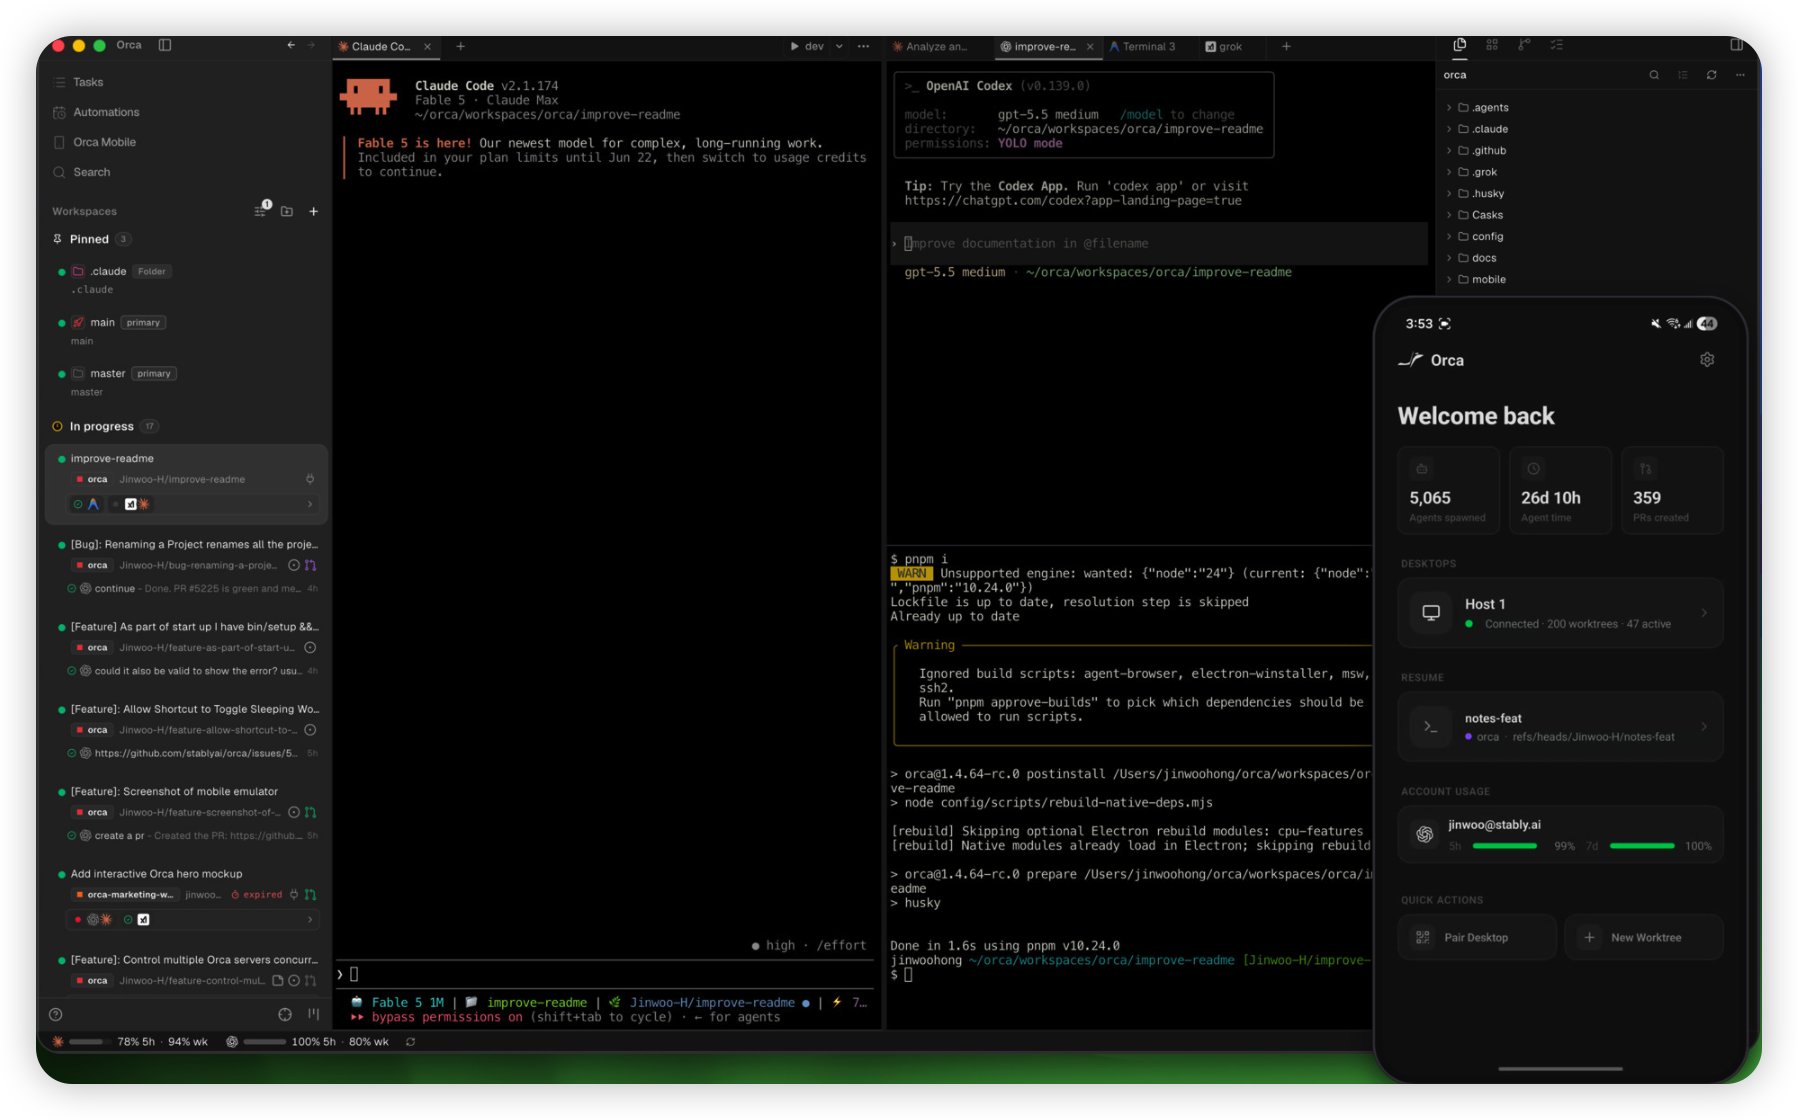Open workspace filter options with badge
The width and height of the screenshot is (1798, 1120).
261,210
